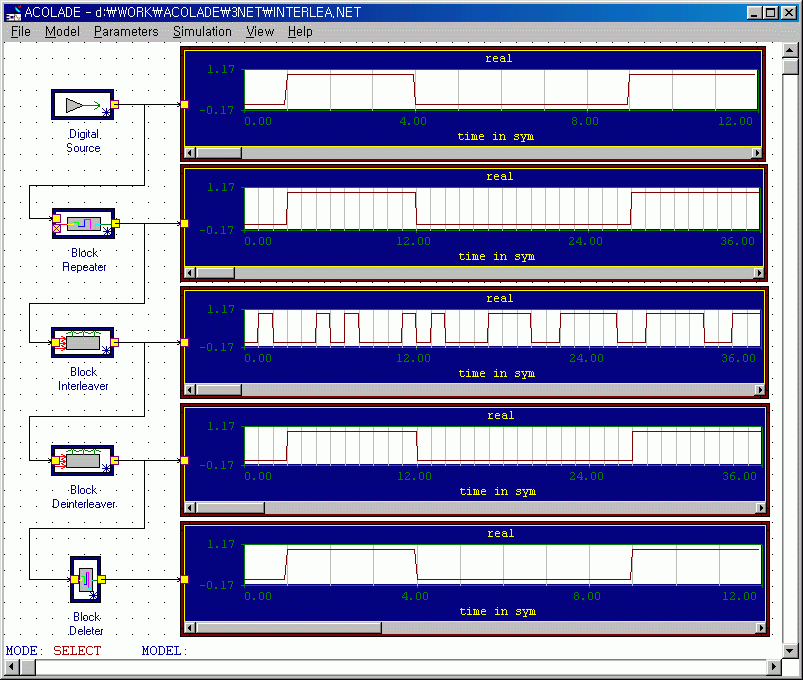Click the Block Deinterleaver output port
Image resolution: width=803 pixels, height=680 pixels.
coord(115,460)
